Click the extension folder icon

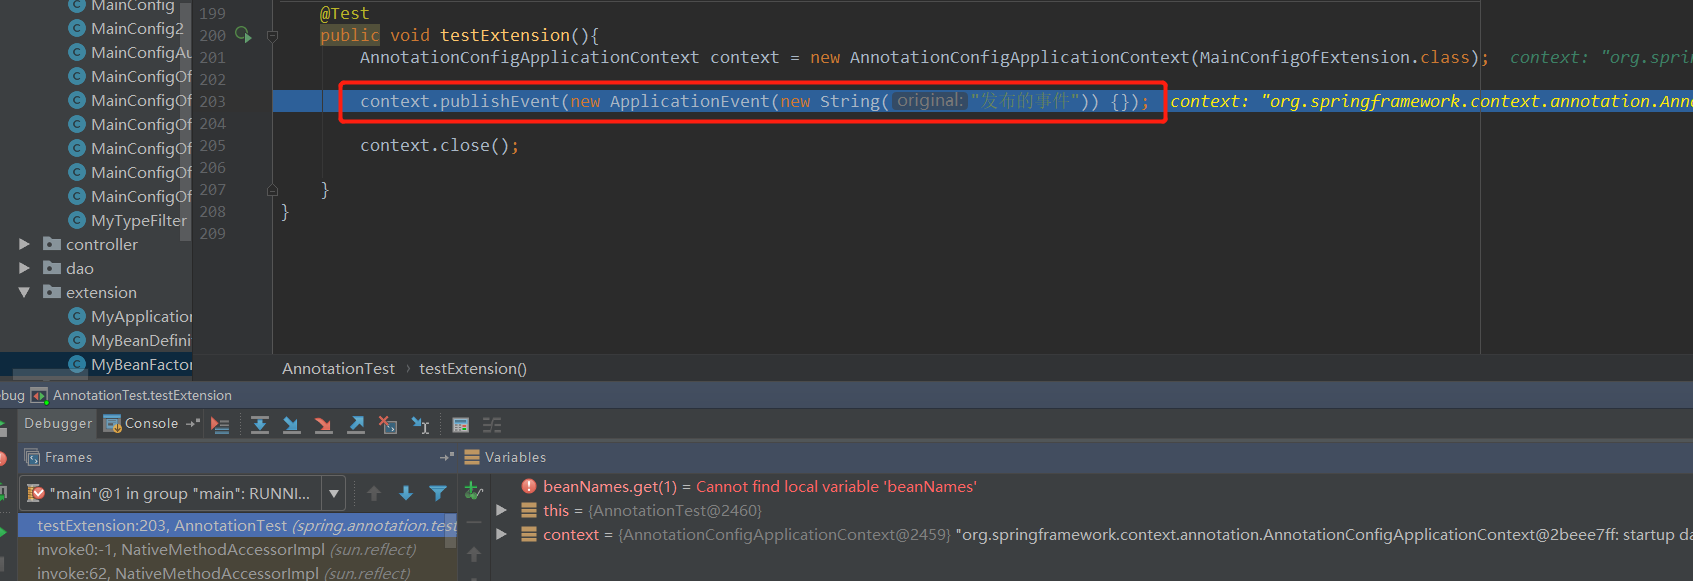(x=52, y=292)
